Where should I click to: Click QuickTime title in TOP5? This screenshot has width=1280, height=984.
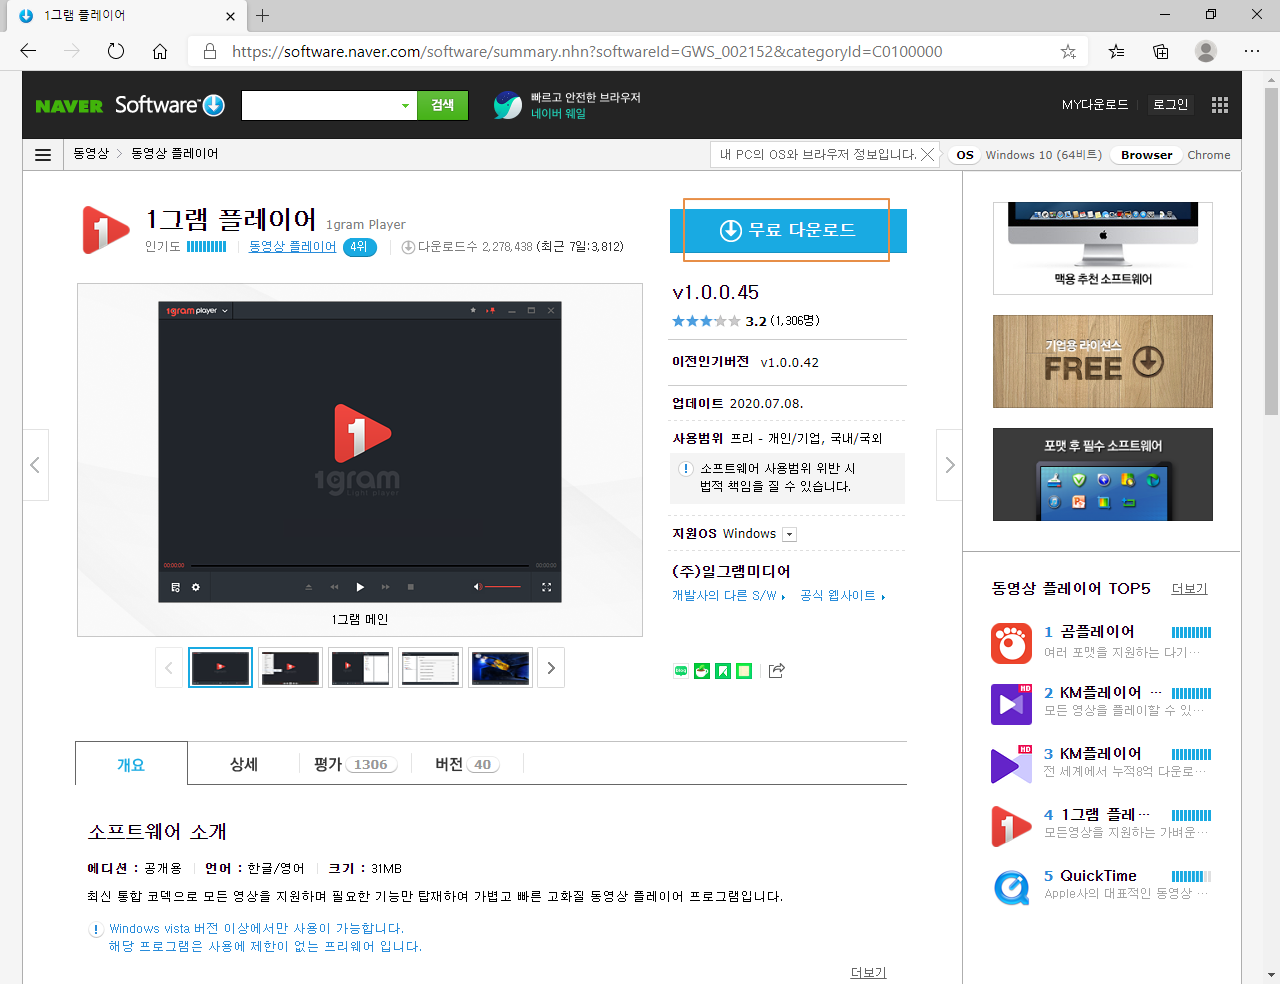coord(1098,876)
